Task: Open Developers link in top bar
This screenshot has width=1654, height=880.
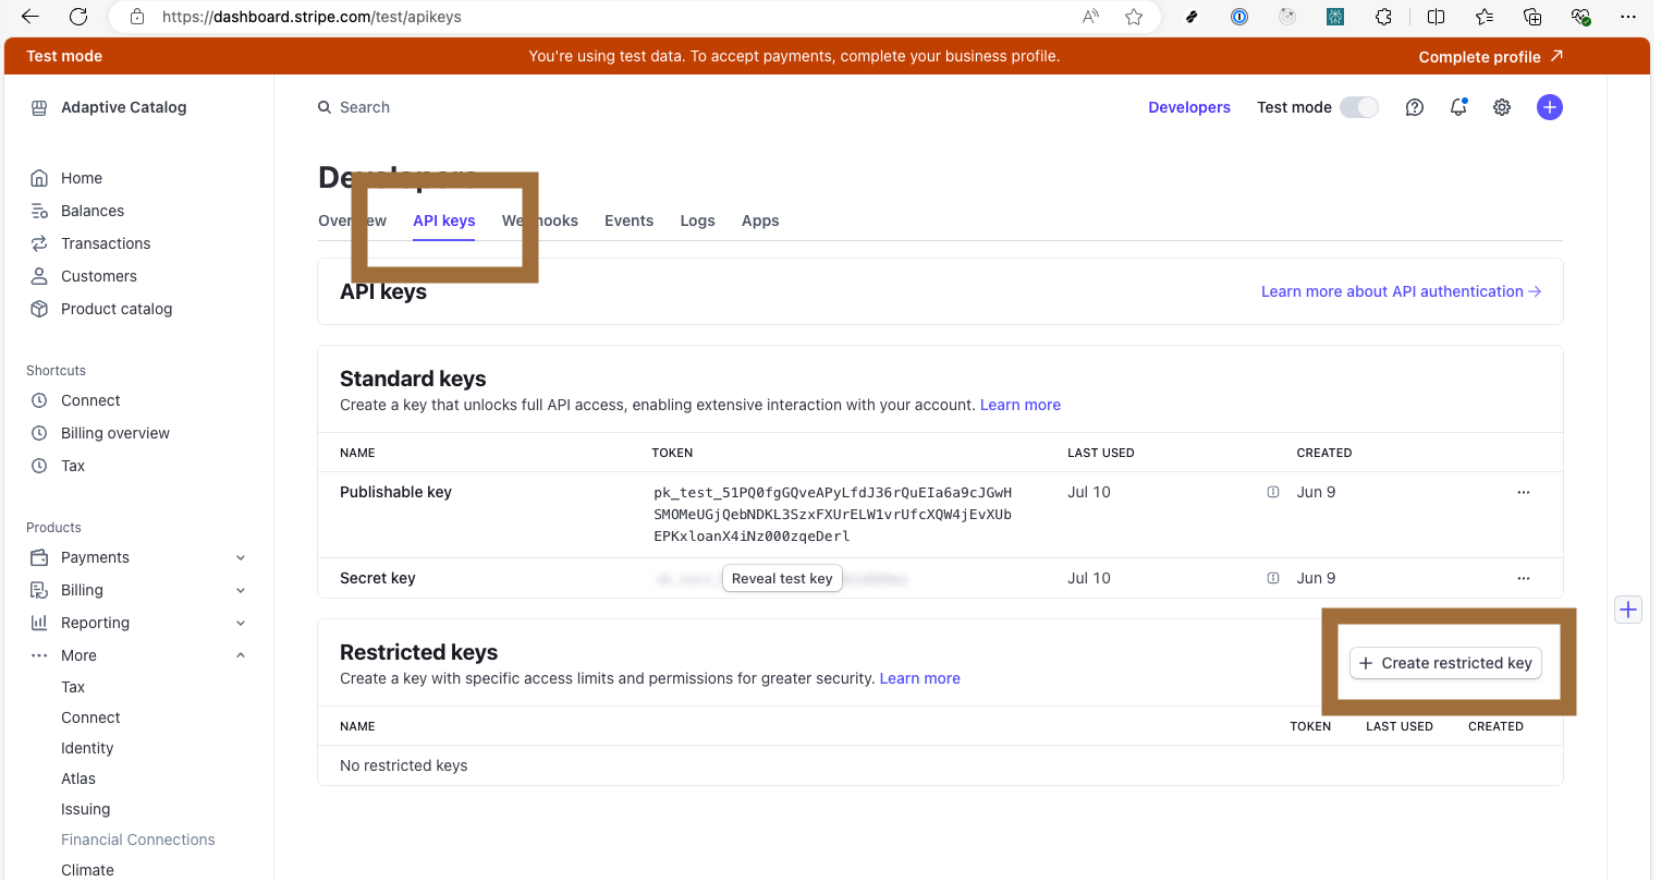Action: 1189,107
